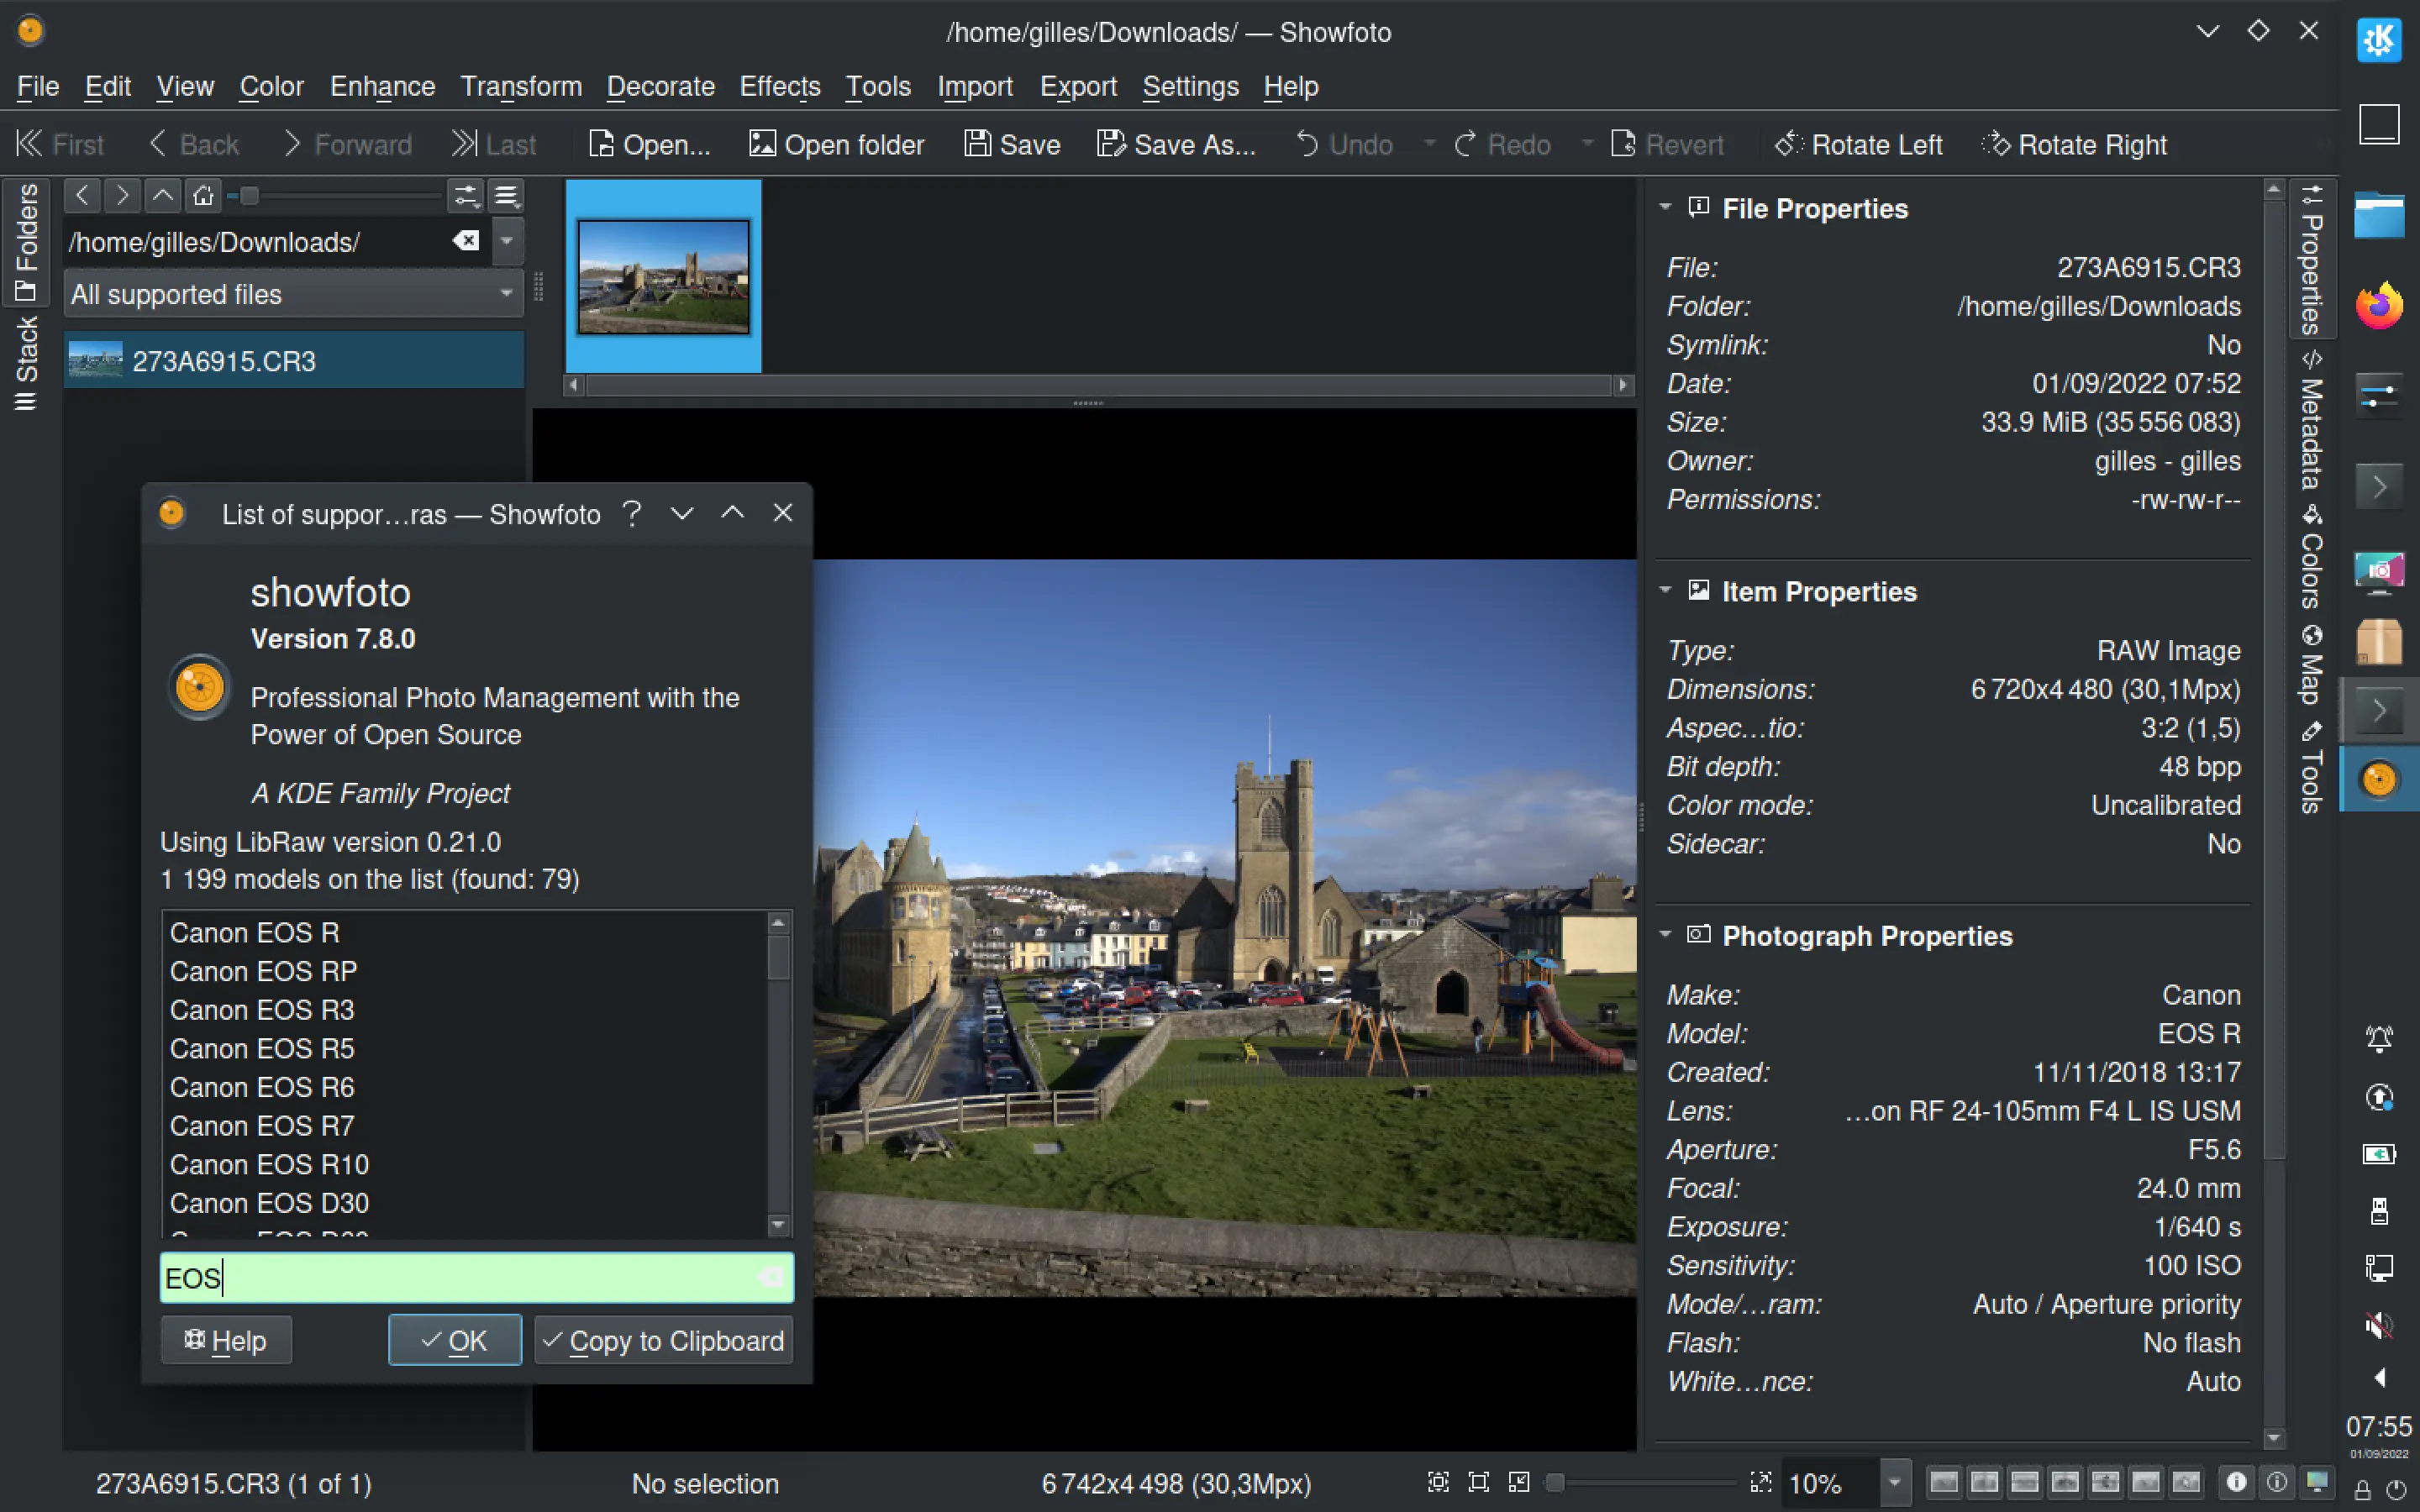Open the Effects menu

(x=779, y=87)
